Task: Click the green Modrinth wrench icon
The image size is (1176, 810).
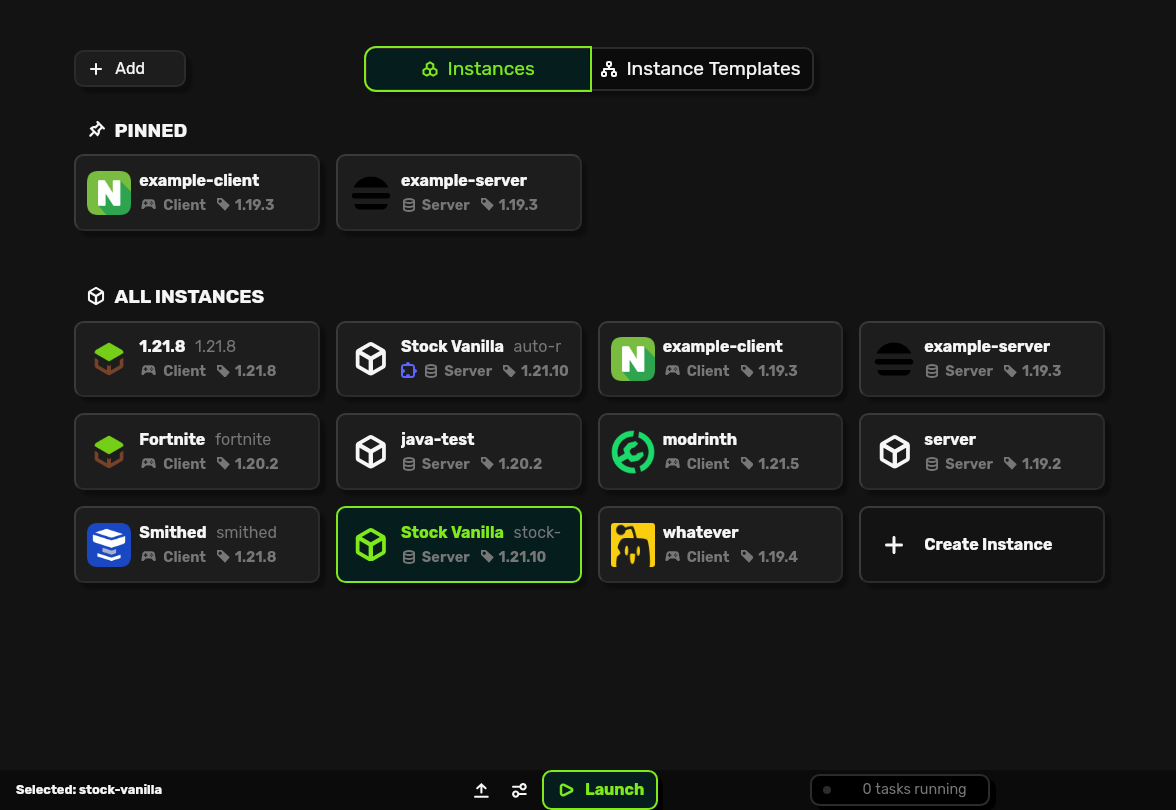Action: 632,452
